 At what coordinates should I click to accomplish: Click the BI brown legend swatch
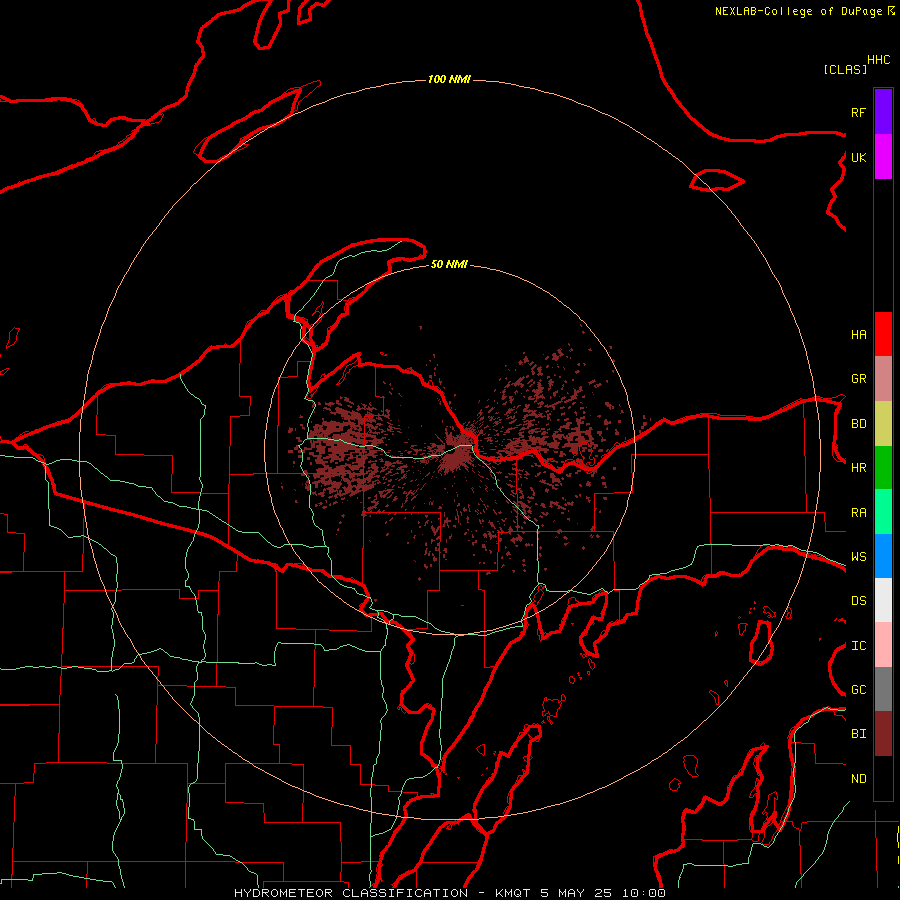[x=883, y=734]
